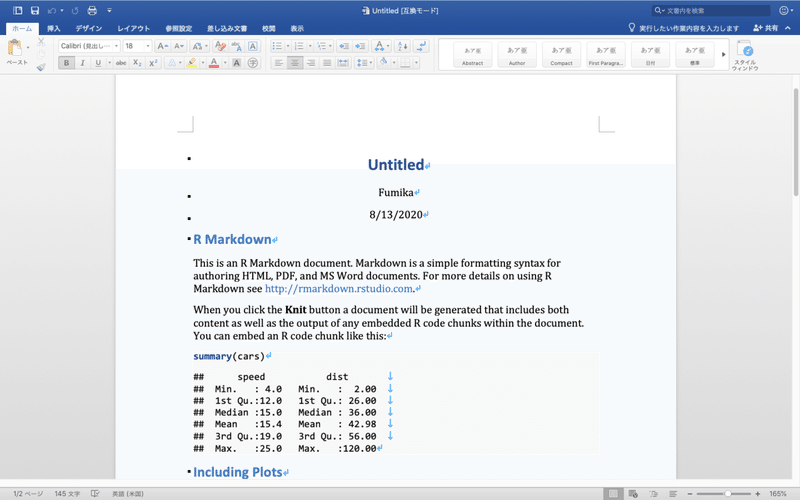
Task: Increase font size with the larger A icon
Action: pos(162,46)
